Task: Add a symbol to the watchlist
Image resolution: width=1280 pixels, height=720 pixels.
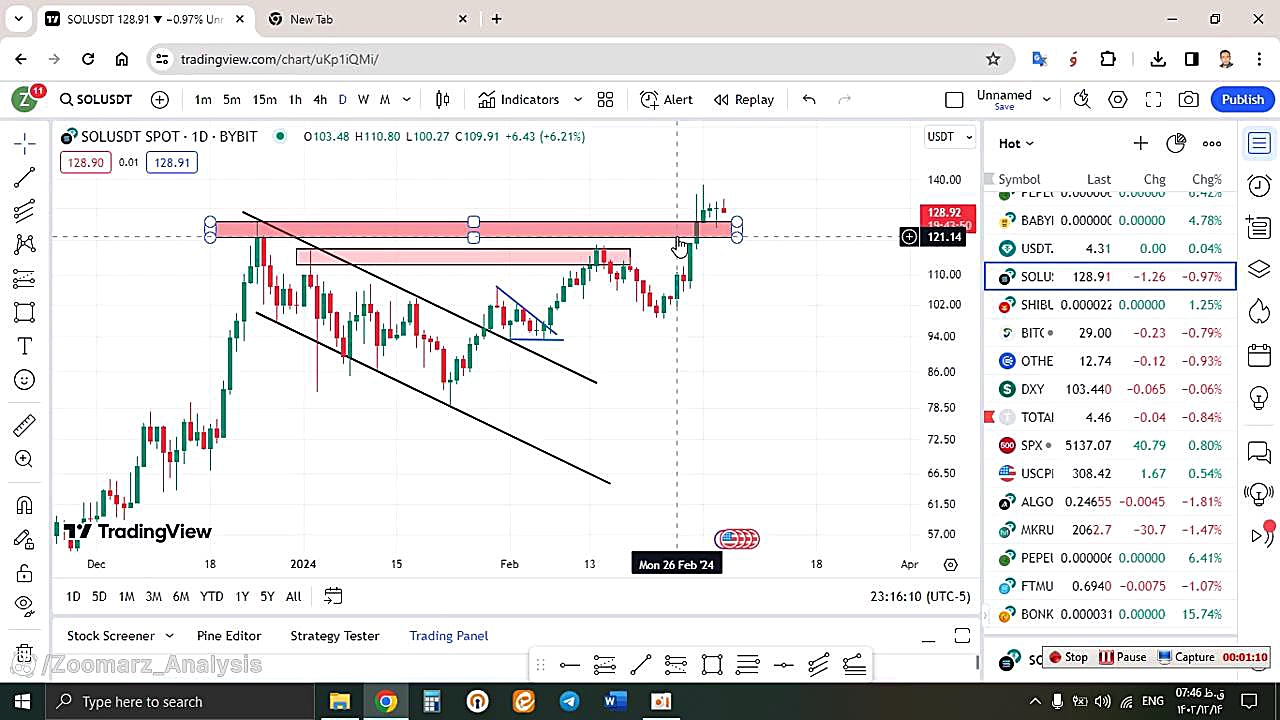Action: click(1140, 143)
